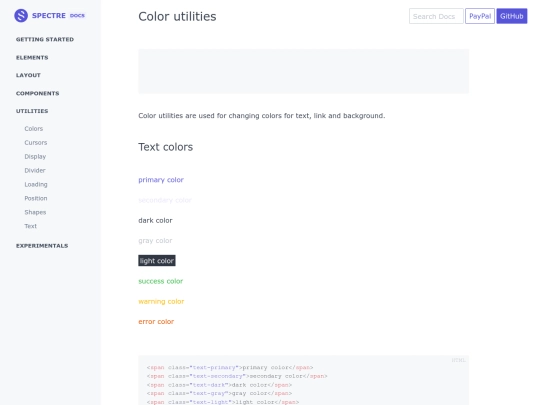Click the DOCS badge beside Spectre
The height and width of the screenshot is (405, 540).
[x=77, y=15]
